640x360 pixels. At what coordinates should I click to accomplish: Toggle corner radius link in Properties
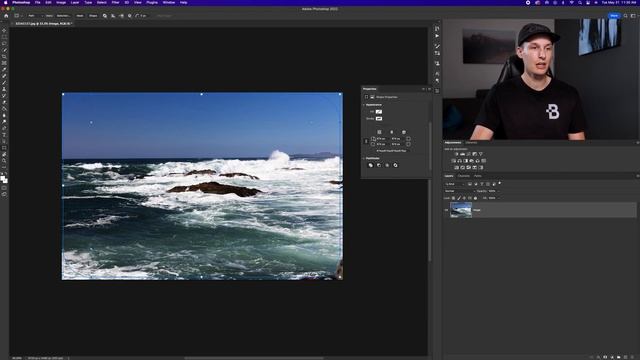366,141
